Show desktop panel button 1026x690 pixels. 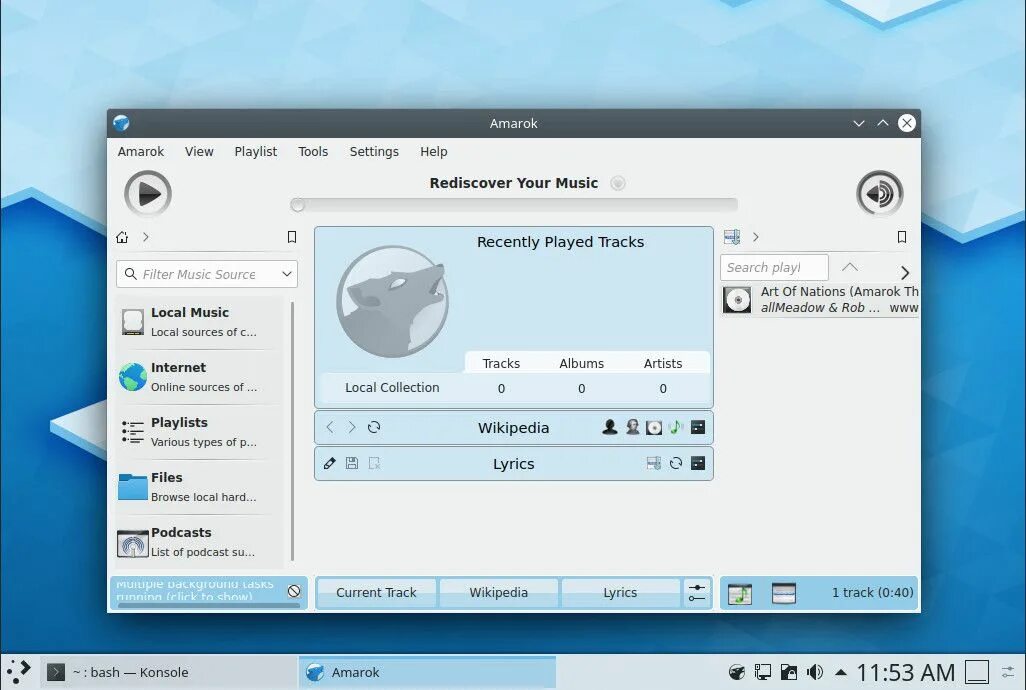coord(977,672)
